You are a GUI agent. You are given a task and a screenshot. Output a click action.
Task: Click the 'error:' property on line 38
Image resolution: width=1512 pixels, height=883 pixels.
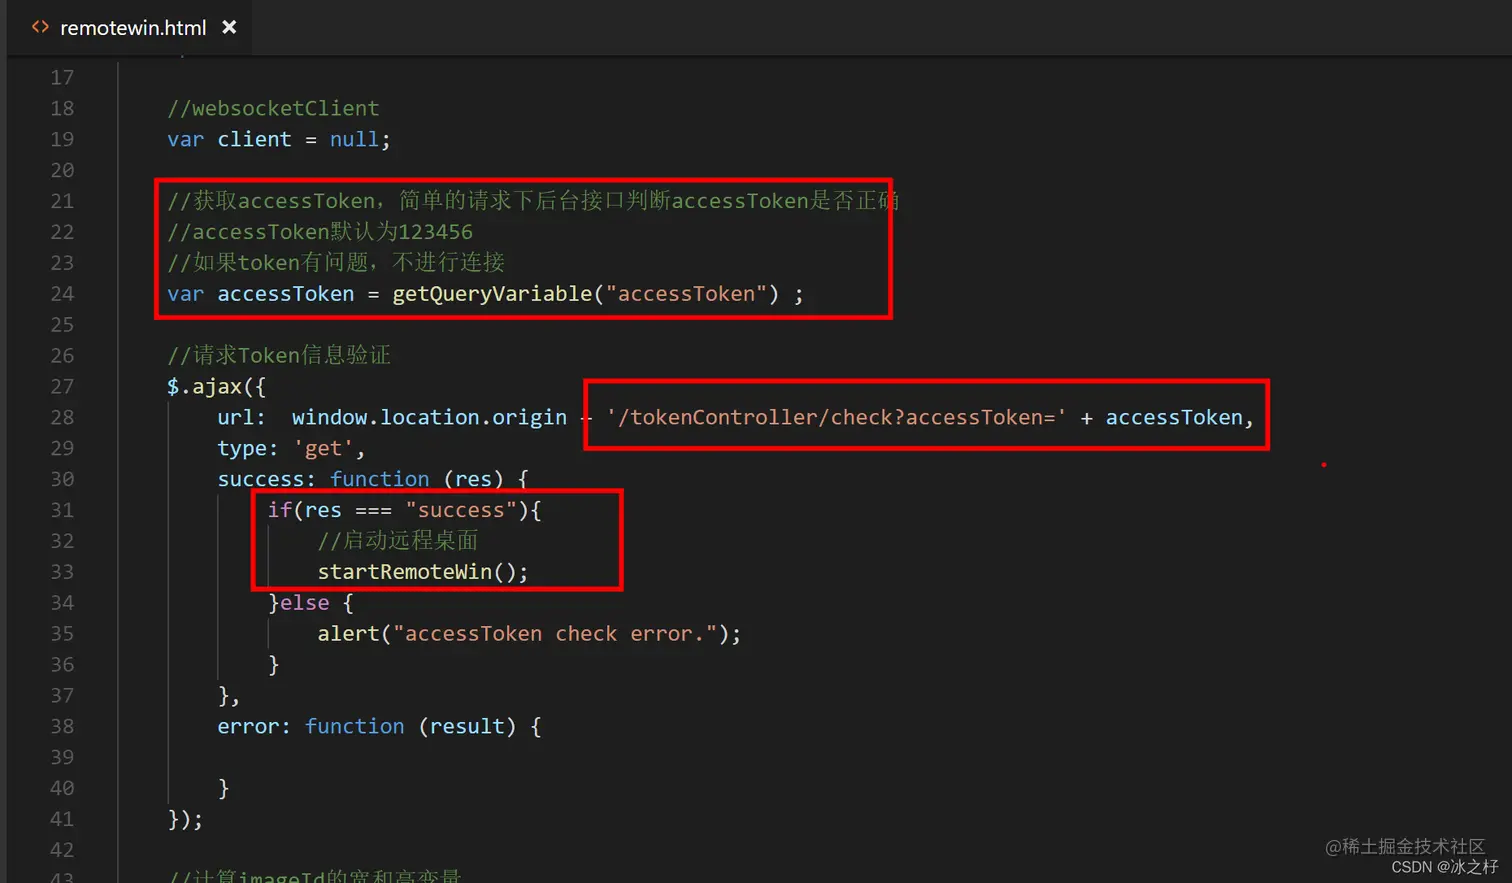coord(254,726)
